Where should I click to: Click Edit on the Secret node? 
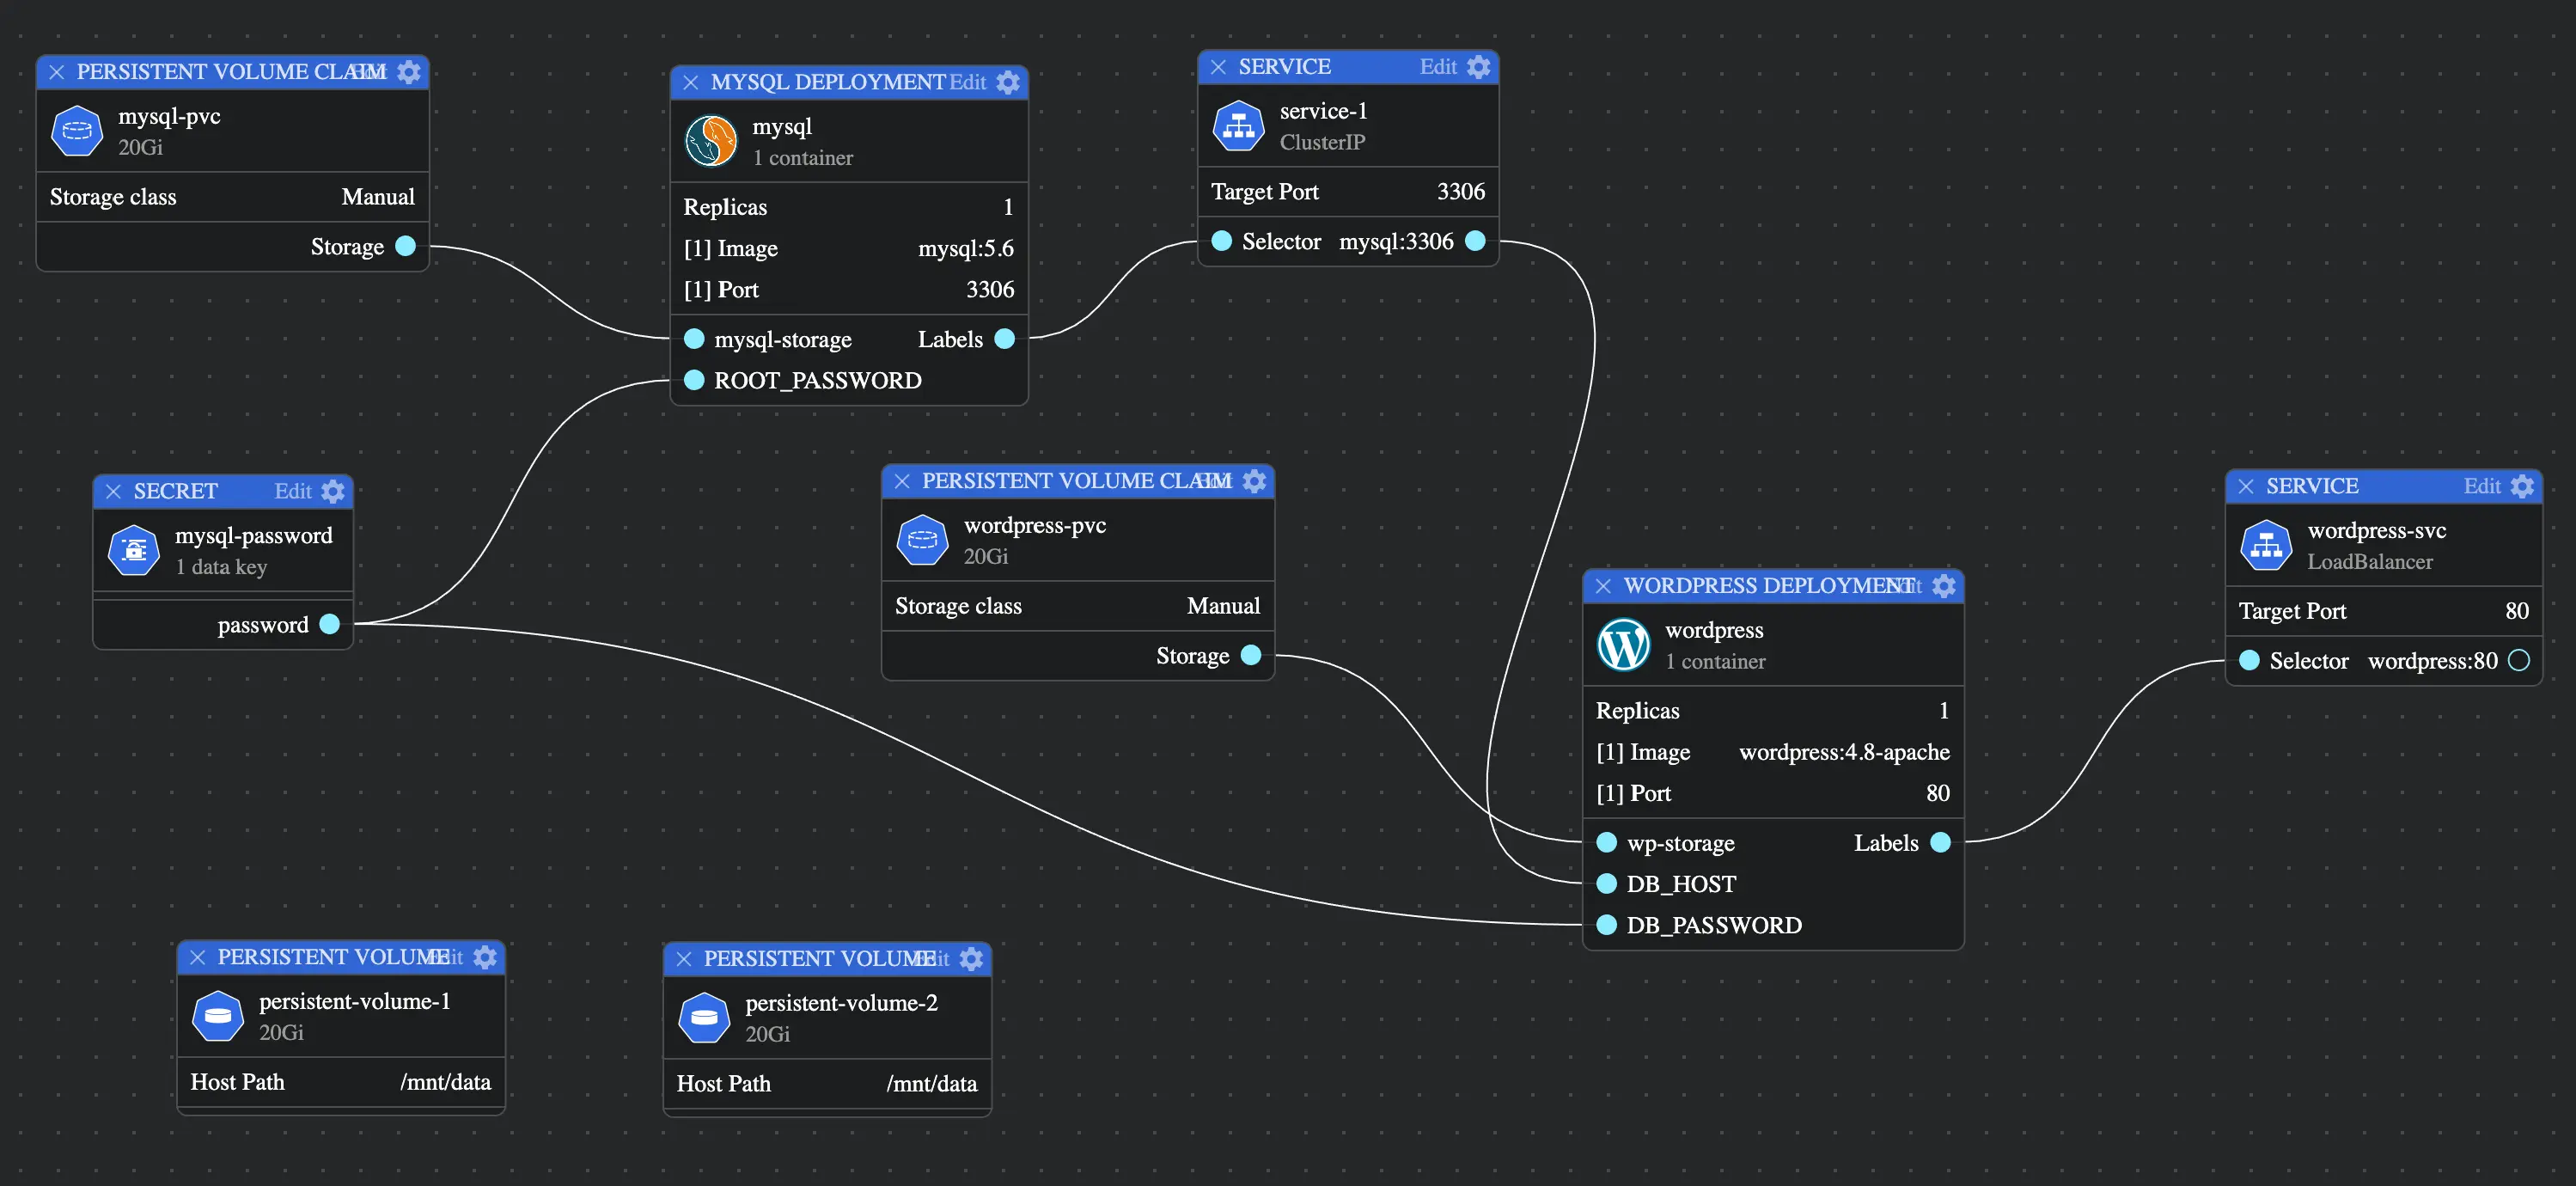tap(293, 491)
